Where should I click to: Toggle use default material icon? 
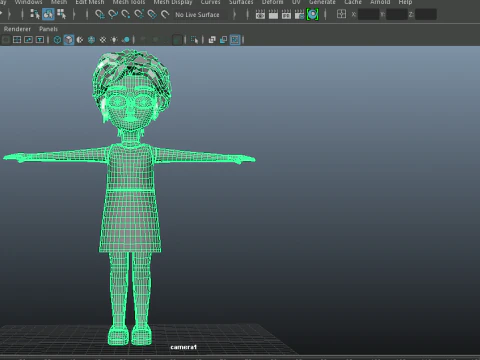[x=80, y=40]
